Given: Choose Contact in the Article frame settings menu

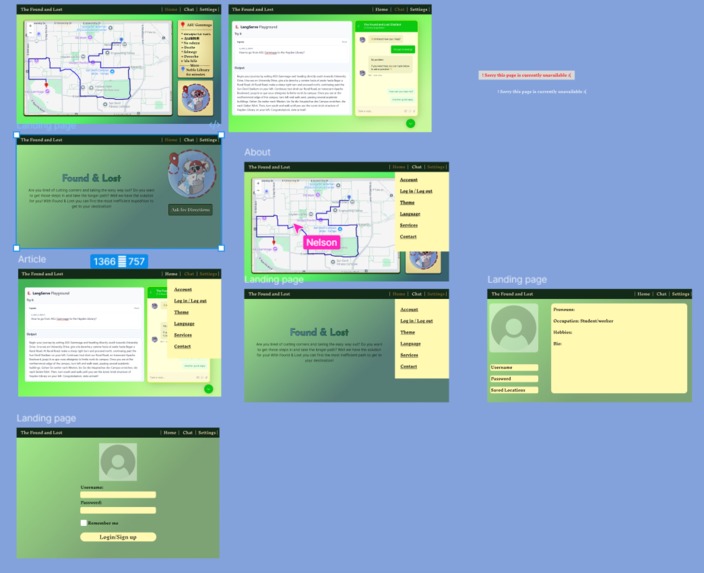Looking at the screenshot, I should pyautogui.click(x=182, y=346).
